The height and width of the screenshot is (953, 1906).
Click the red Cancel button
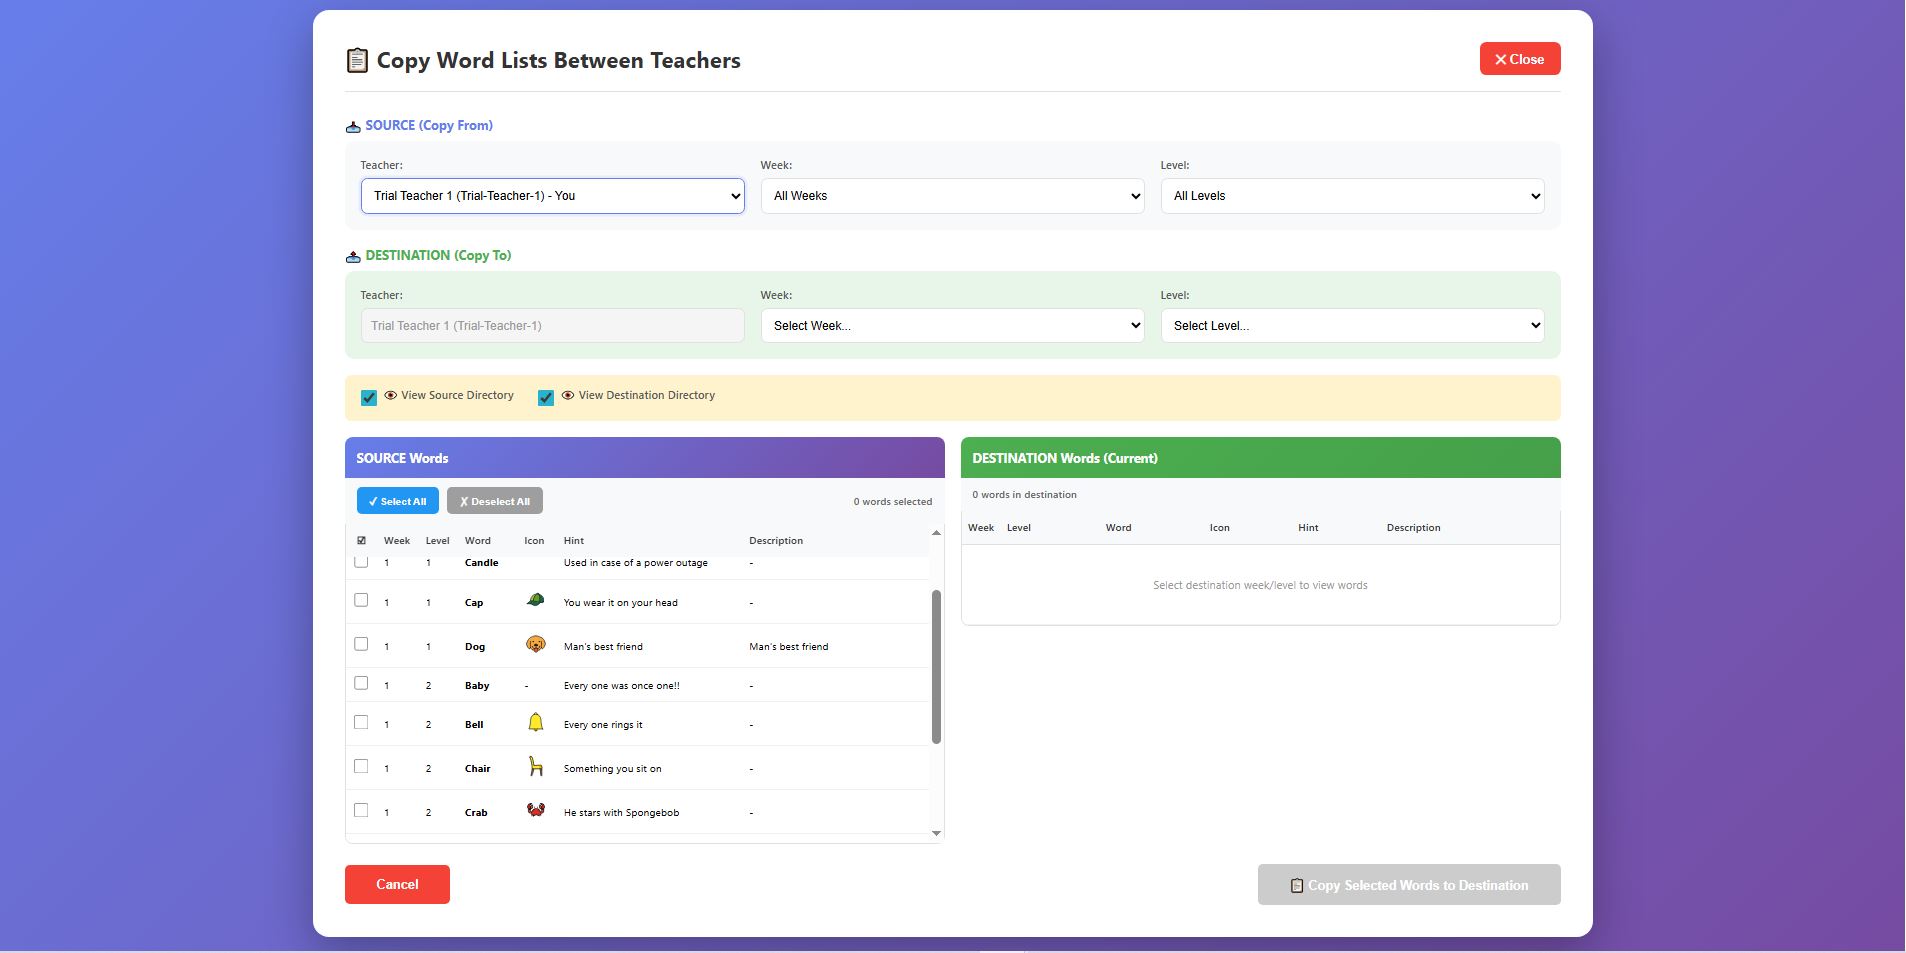tap(397, 884)
